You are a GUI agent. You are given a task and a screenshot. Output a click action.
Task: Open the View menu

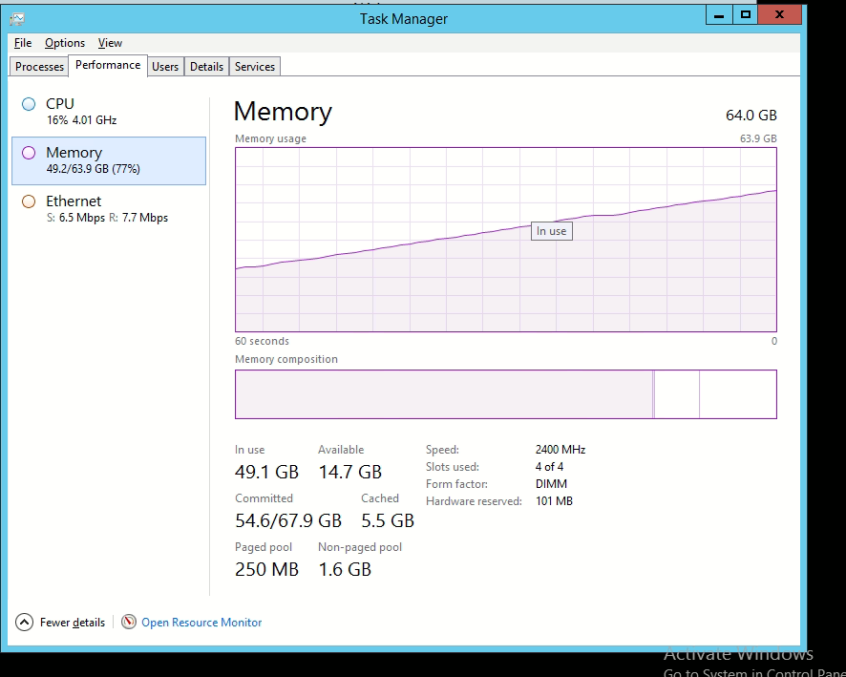click(x=110, y=43)
